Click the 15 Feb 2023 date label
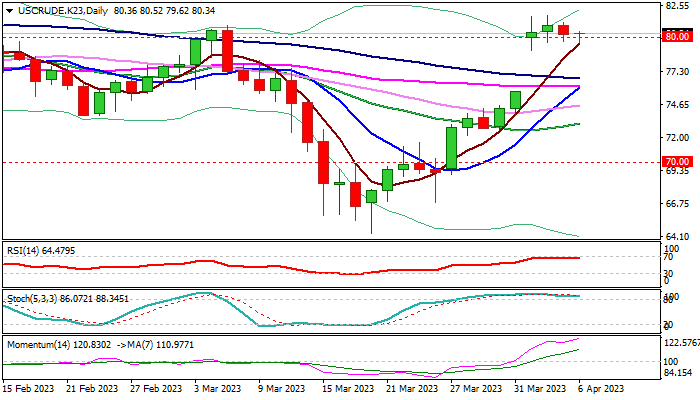Image resolution: width=700 pixels, height=400 pixels. tap(29, 388)
